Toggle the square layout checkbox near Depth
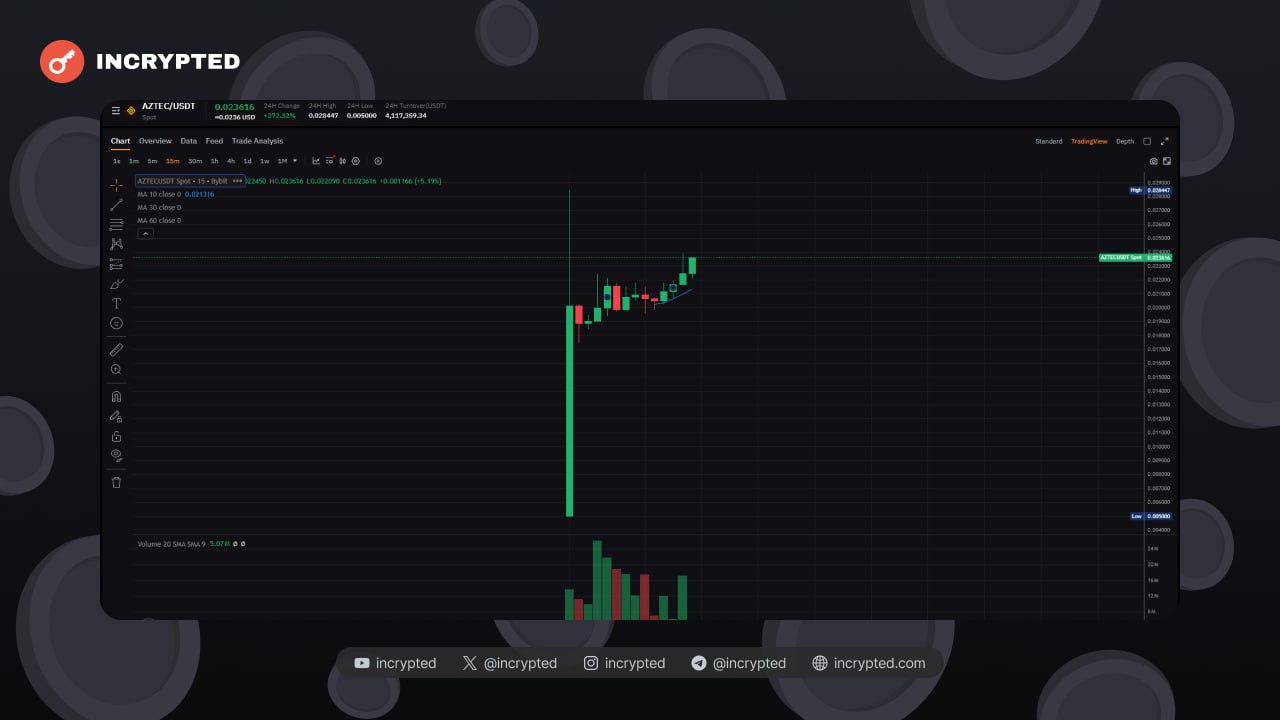1280x720 pixels. coord(1147,141)
